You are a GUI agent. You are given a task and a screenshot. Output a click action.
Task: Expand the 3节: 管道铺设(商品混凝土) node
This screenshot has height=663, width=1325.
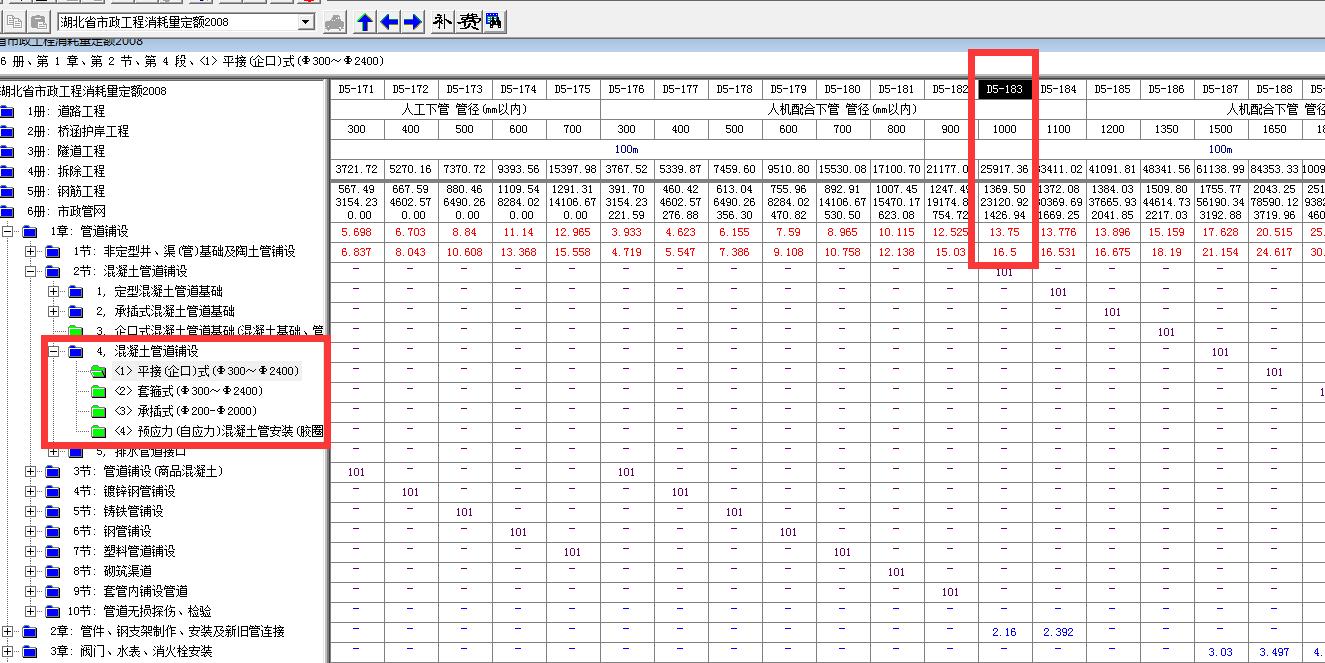[x=31, y=472]
